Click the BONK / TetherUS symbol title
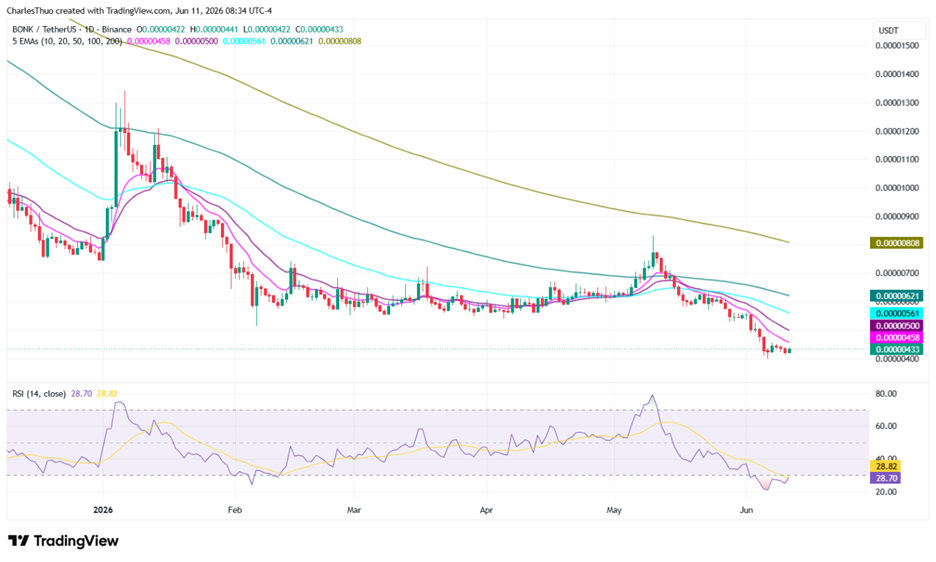936x562 pixels. (46, 29)
